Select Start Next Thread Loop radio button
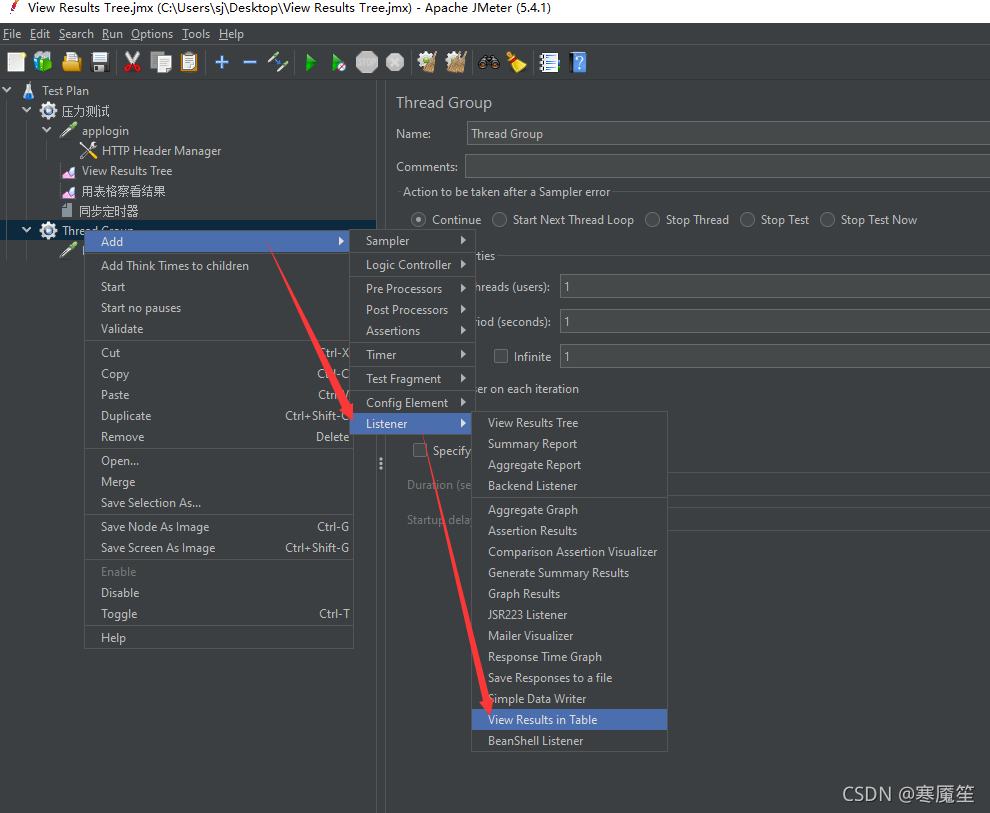Viewport: 990px width, 813px height. tap(499, 220)
